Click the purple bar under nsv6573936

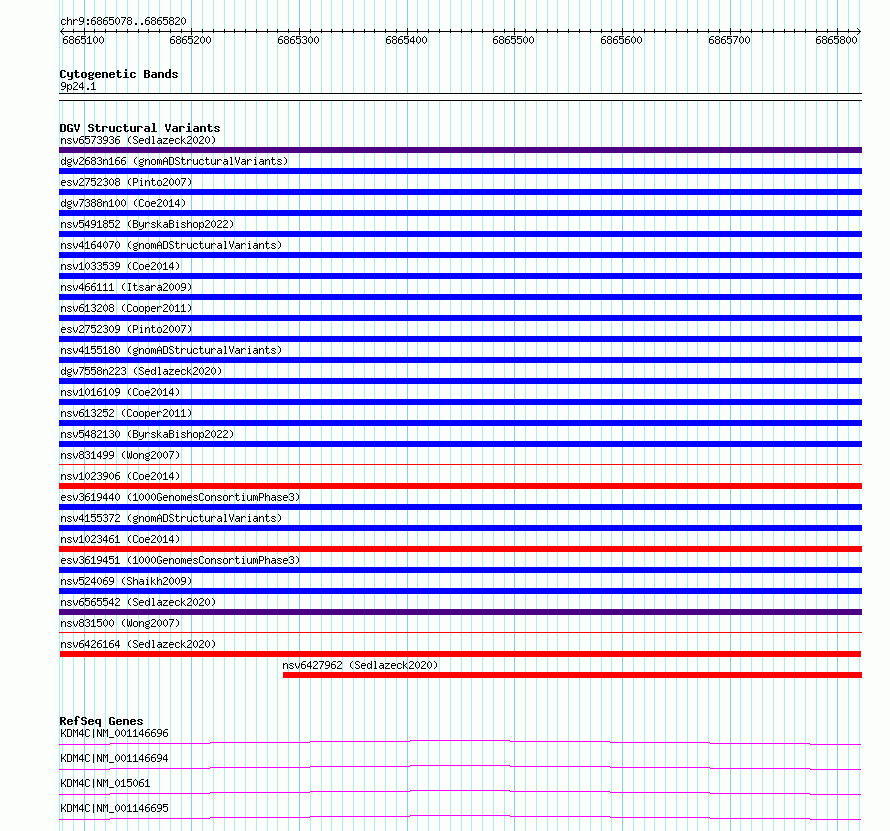[460, 150]
